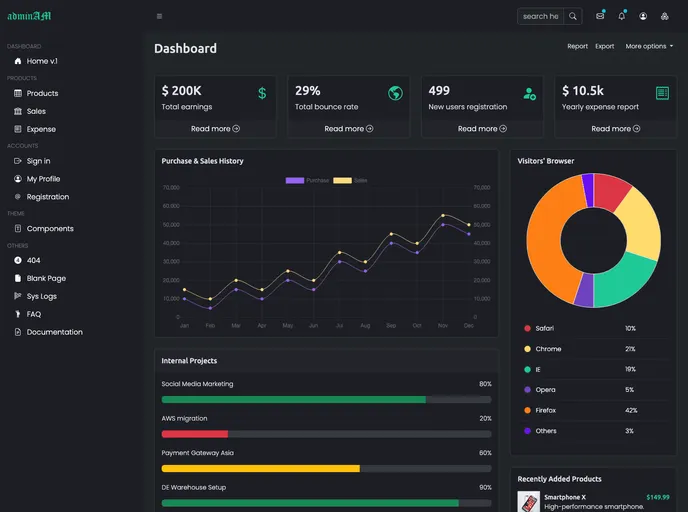Toggle the Sales legend in chart
Screen dimensions: 688x512
[350, 180]
